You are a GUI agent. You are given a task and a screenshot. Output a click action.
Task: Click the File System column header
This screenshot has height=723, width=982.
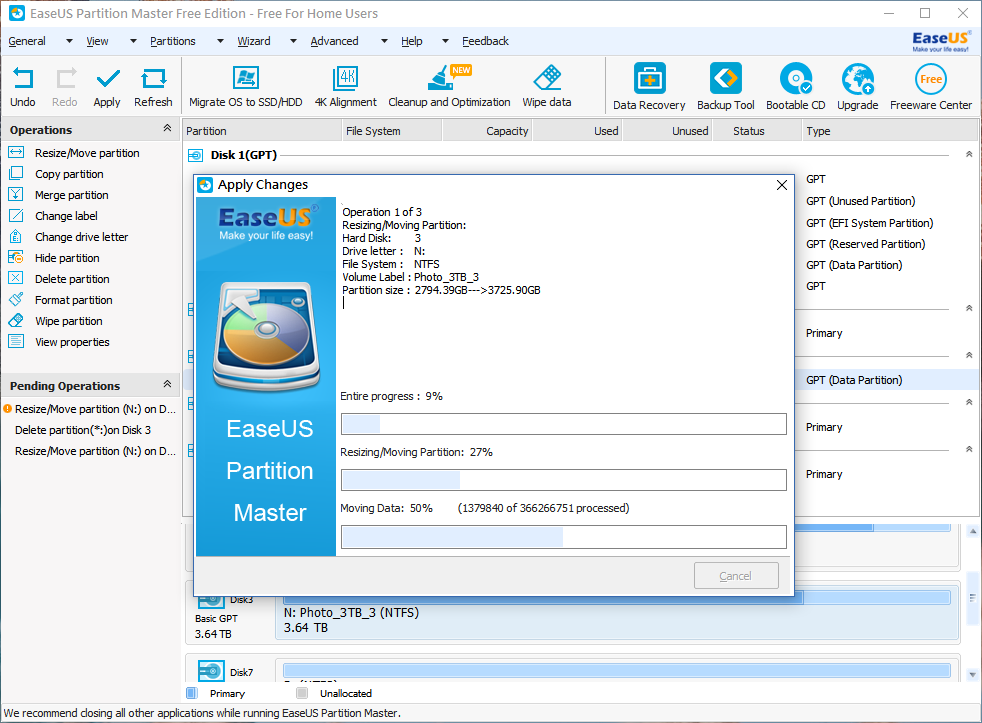point(392,131)
